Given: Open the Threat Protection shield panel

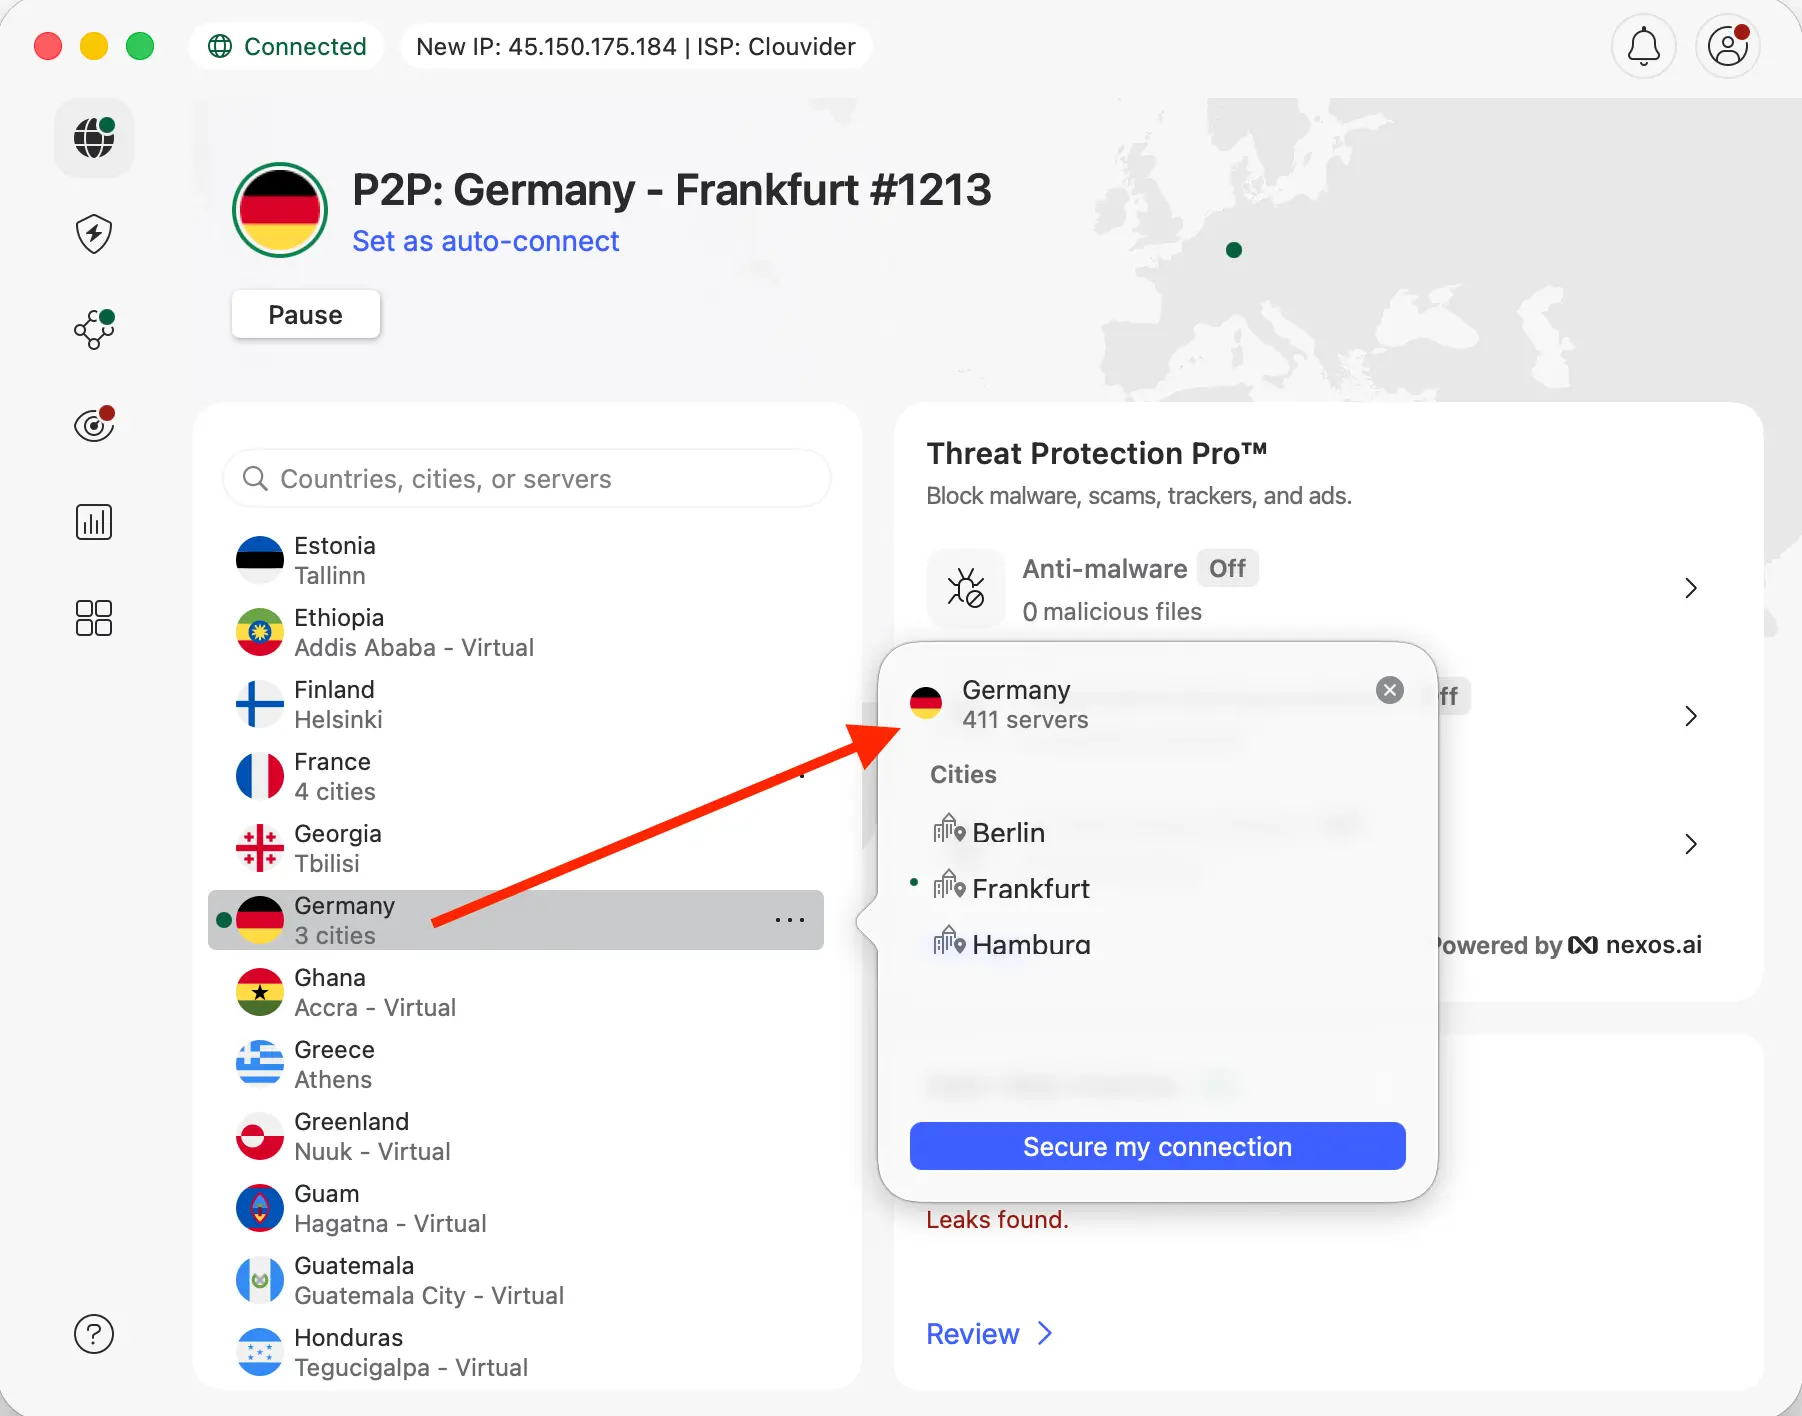Looking at the screenshot, I should pos(93,234).
